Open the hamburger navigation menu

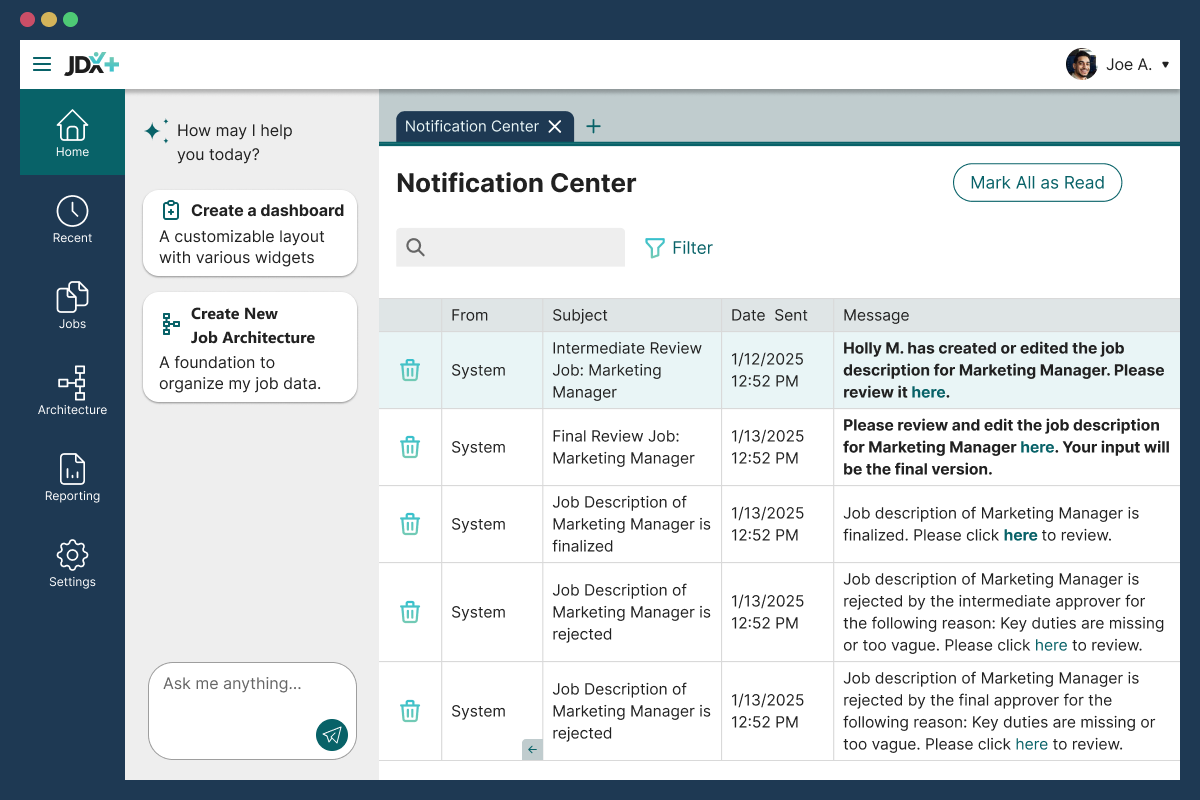[x=42, y=63]
